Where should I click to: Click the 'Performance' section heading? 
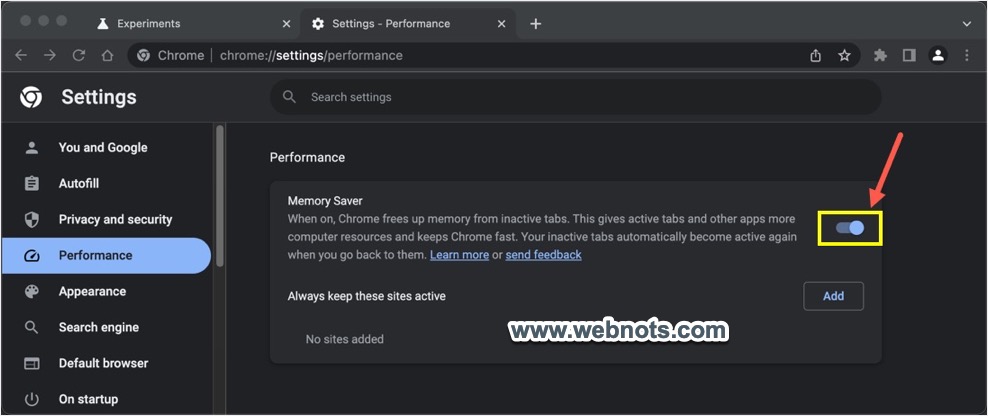click(307, 158)
